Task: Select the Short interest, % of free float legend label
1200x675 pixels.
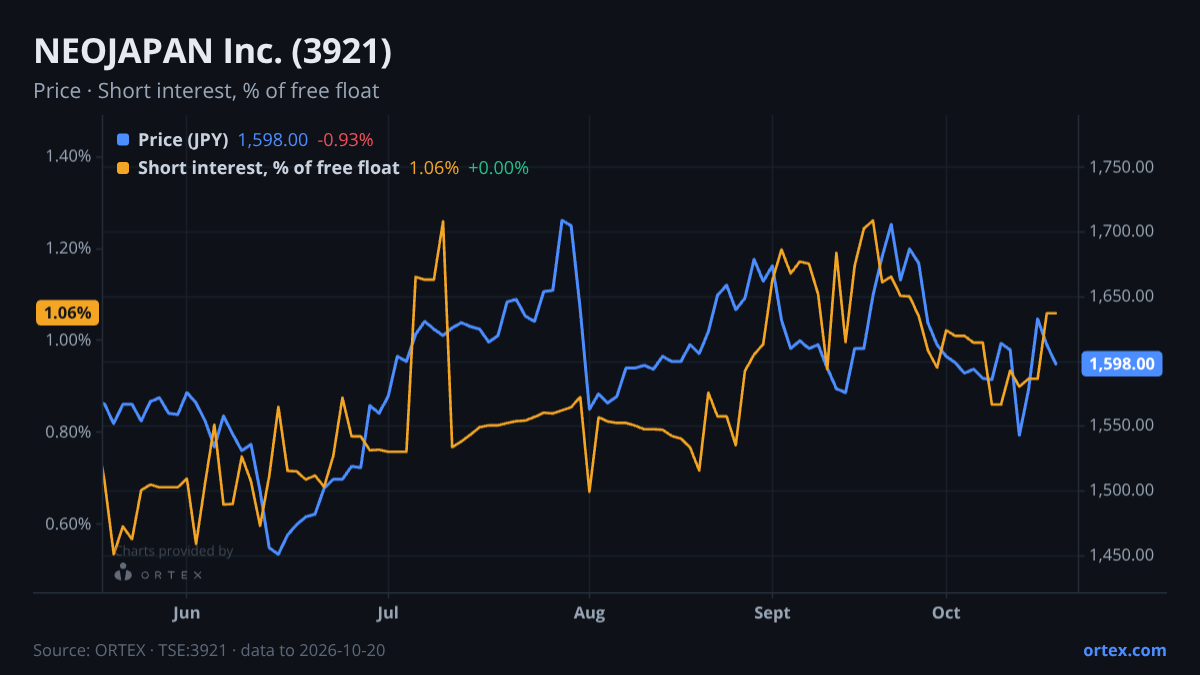Action: pyautogui.click(x=268, y=168)
